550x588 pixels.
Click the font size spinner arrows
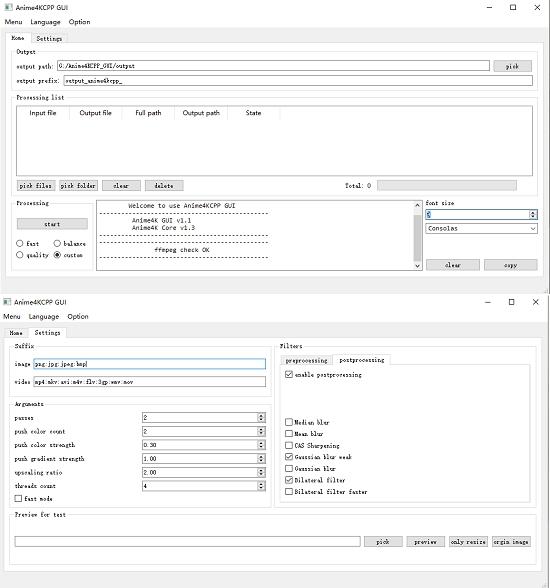click(x=533, y=214)
